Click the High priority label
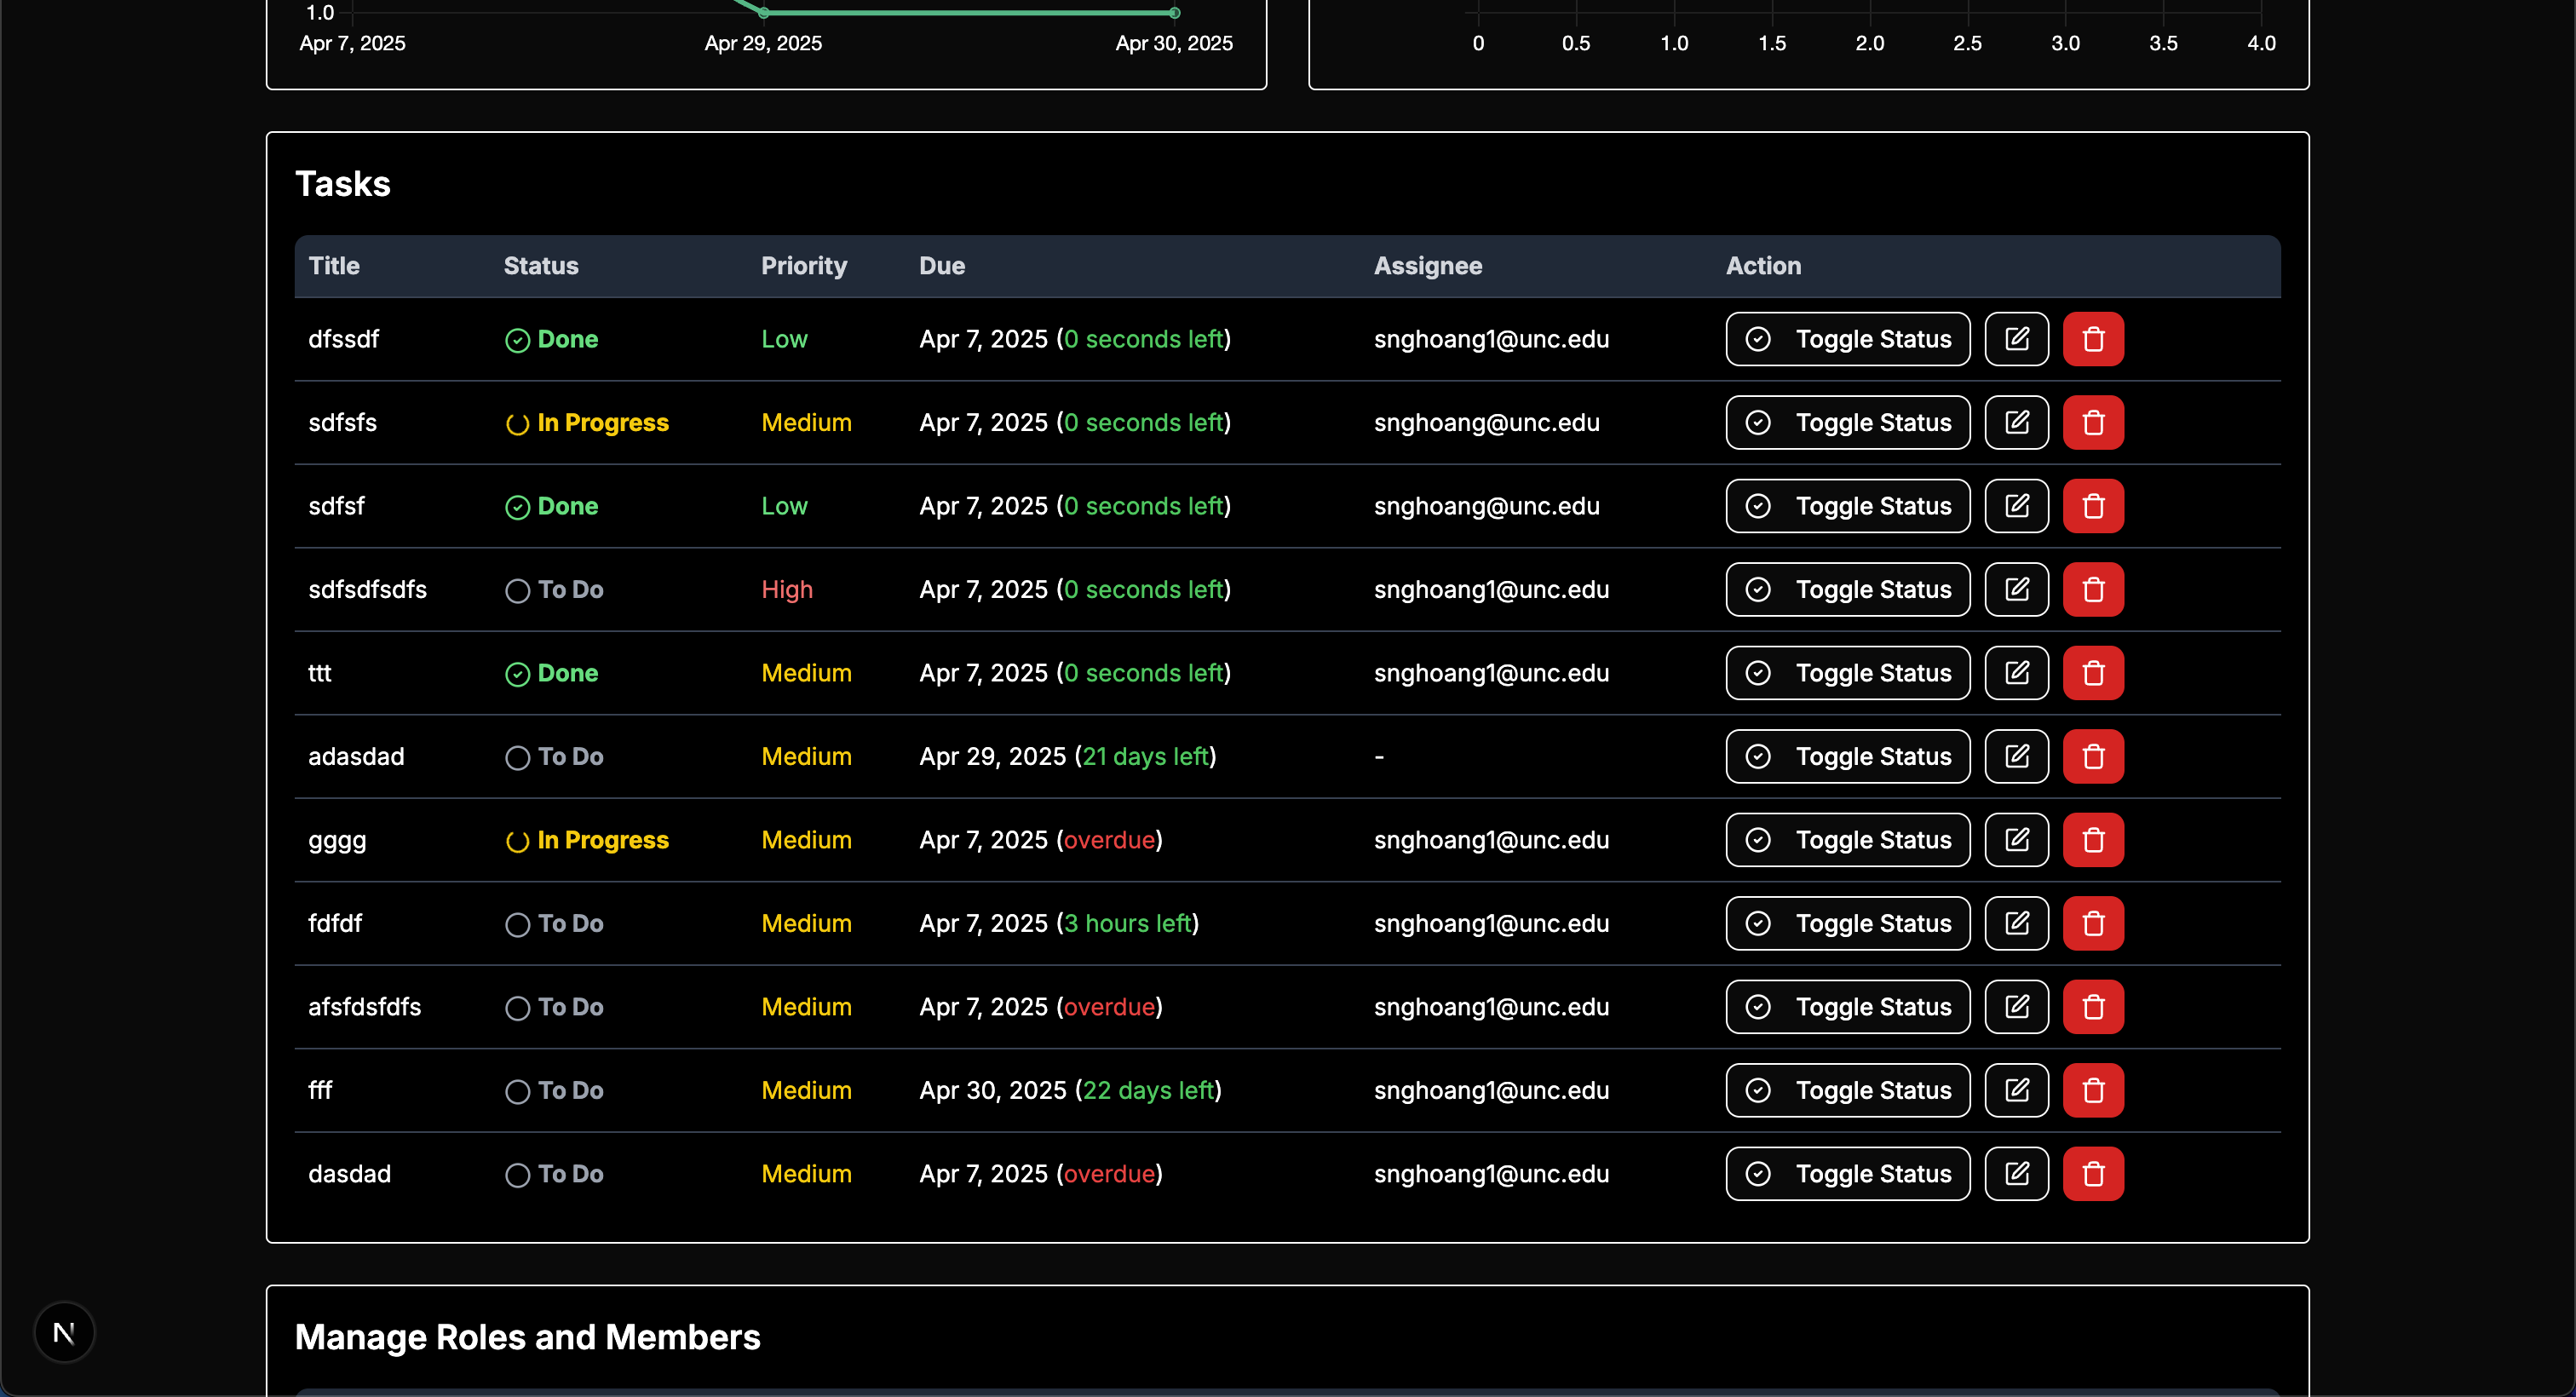The height and width of the screenshot is (1397, 2576). 787,589
